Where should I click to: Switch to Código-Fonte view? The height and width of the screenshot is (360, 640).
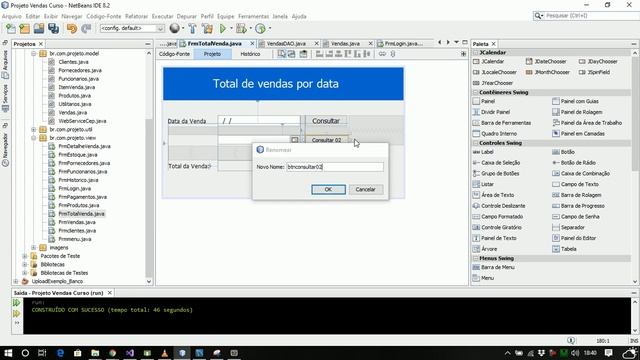[174, 54]
